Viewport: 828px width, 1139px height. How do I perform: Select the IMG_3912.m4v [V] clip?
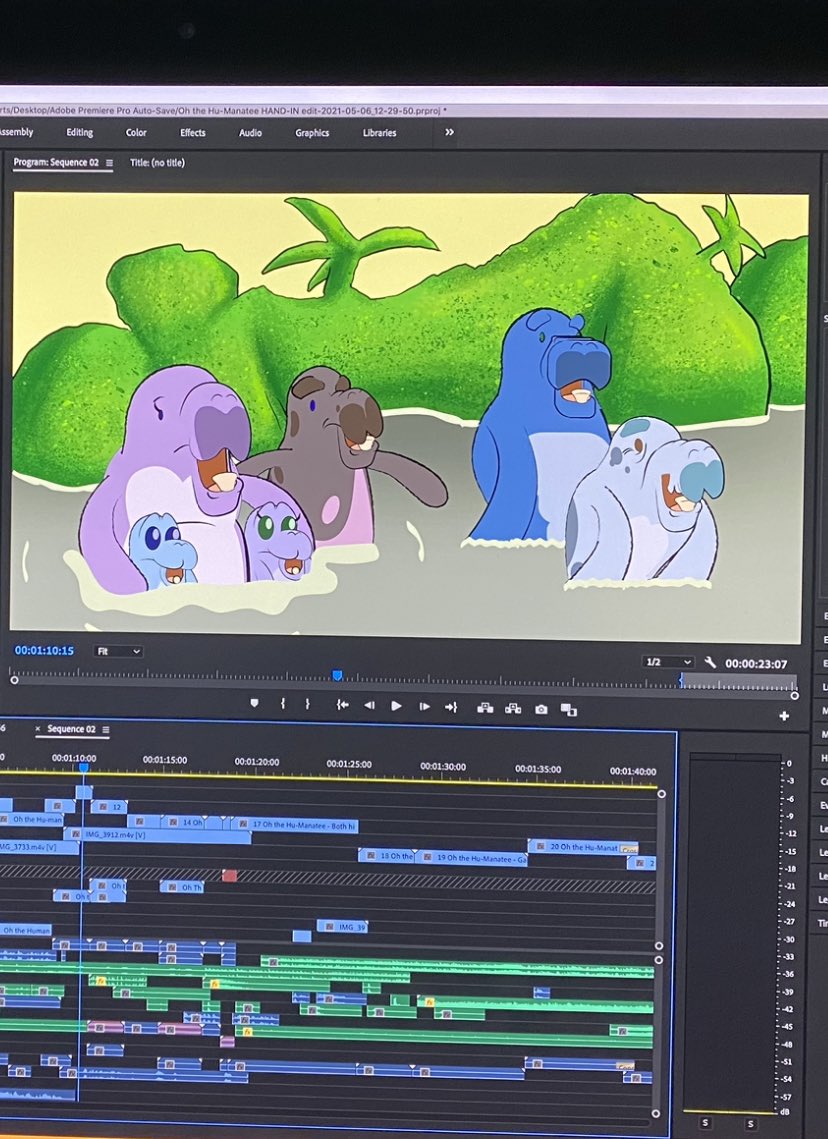coord(157,835)
